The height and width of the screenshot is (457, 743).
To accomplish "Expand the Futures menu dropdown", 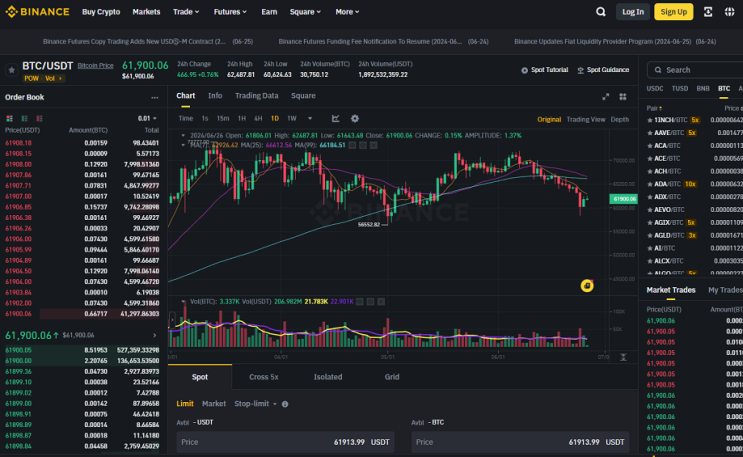I will [230, 12].
